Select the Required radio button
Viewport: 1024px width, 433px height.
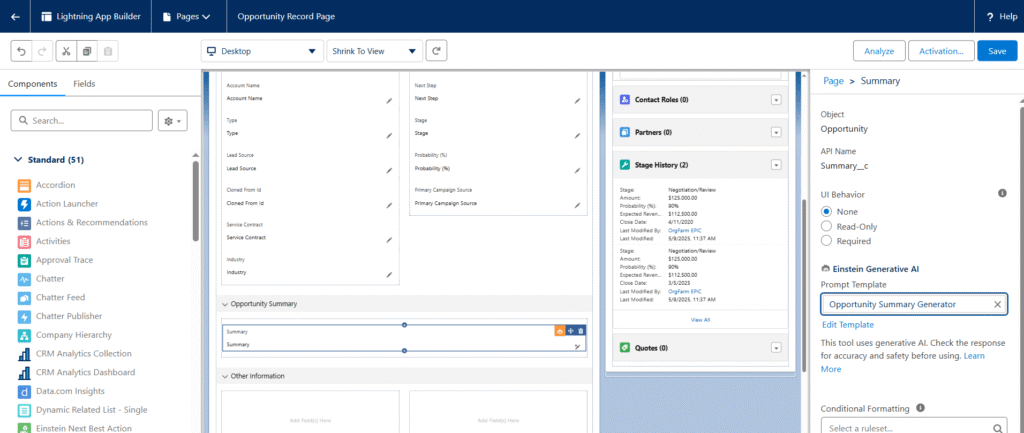point(826,240)
